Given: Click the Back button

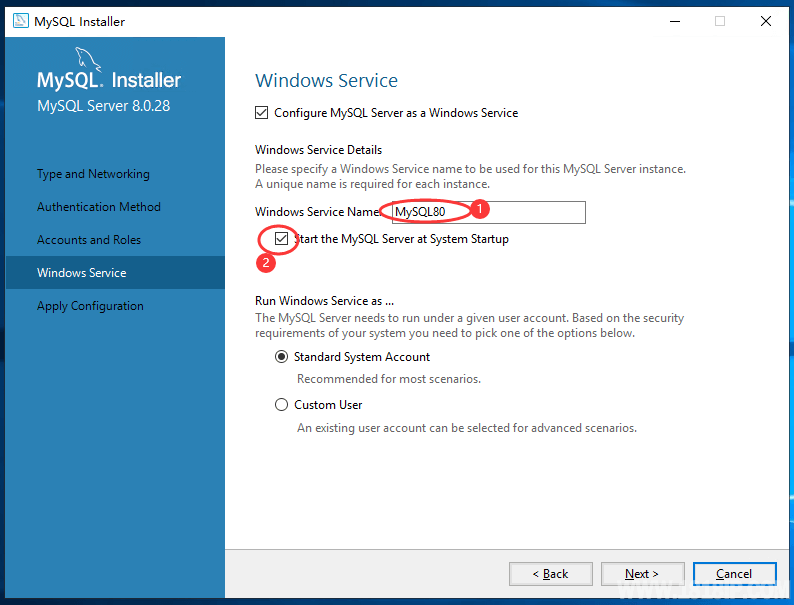Looking at the screenshot, I should point(550,574).
